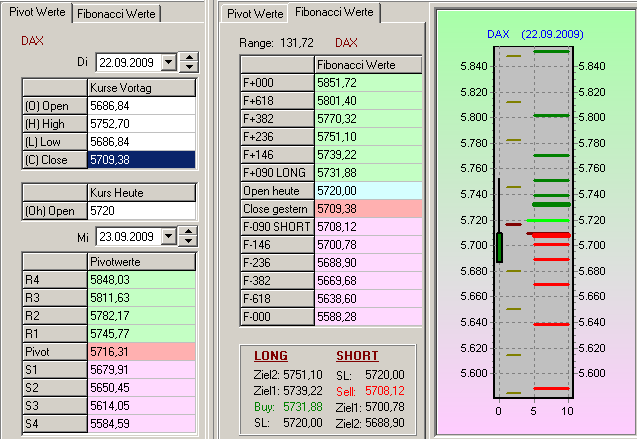Select F-618 value 5638,60
The height and width of the screenshot is (439, 637).
coord(368,298)
